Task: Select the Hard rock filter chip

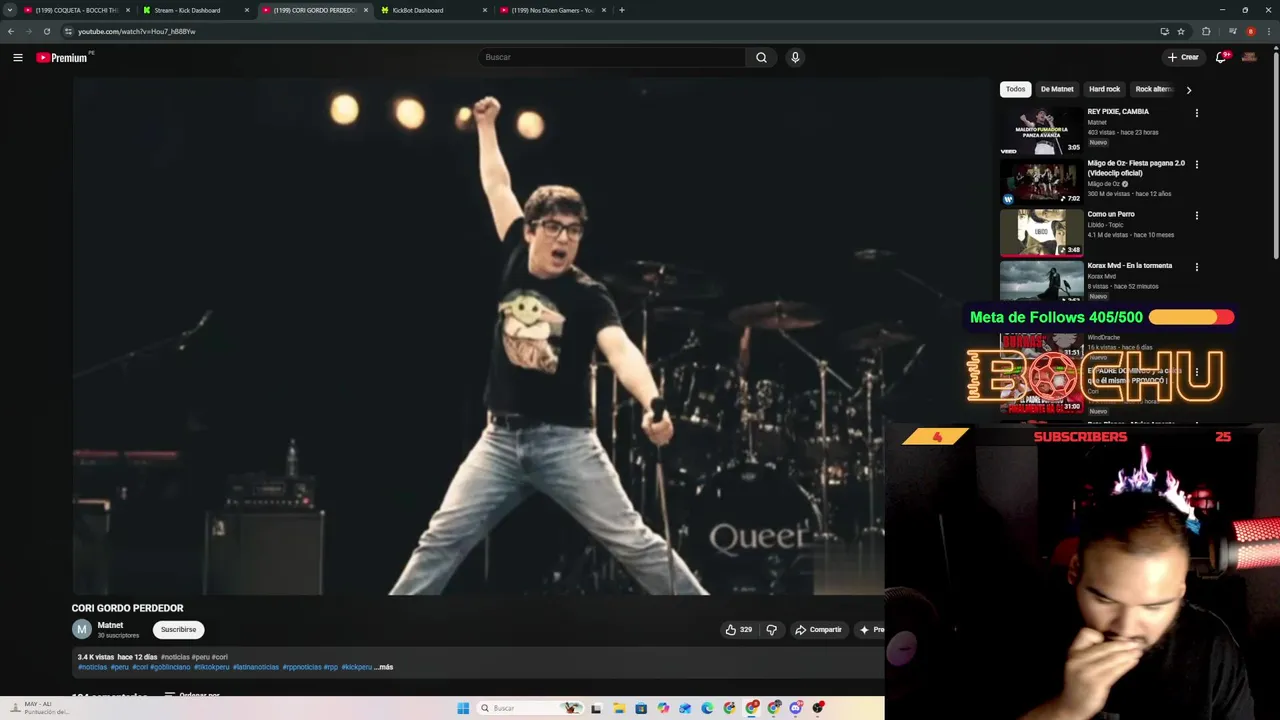Action: pyautogui.click(x=1105, y=89)
